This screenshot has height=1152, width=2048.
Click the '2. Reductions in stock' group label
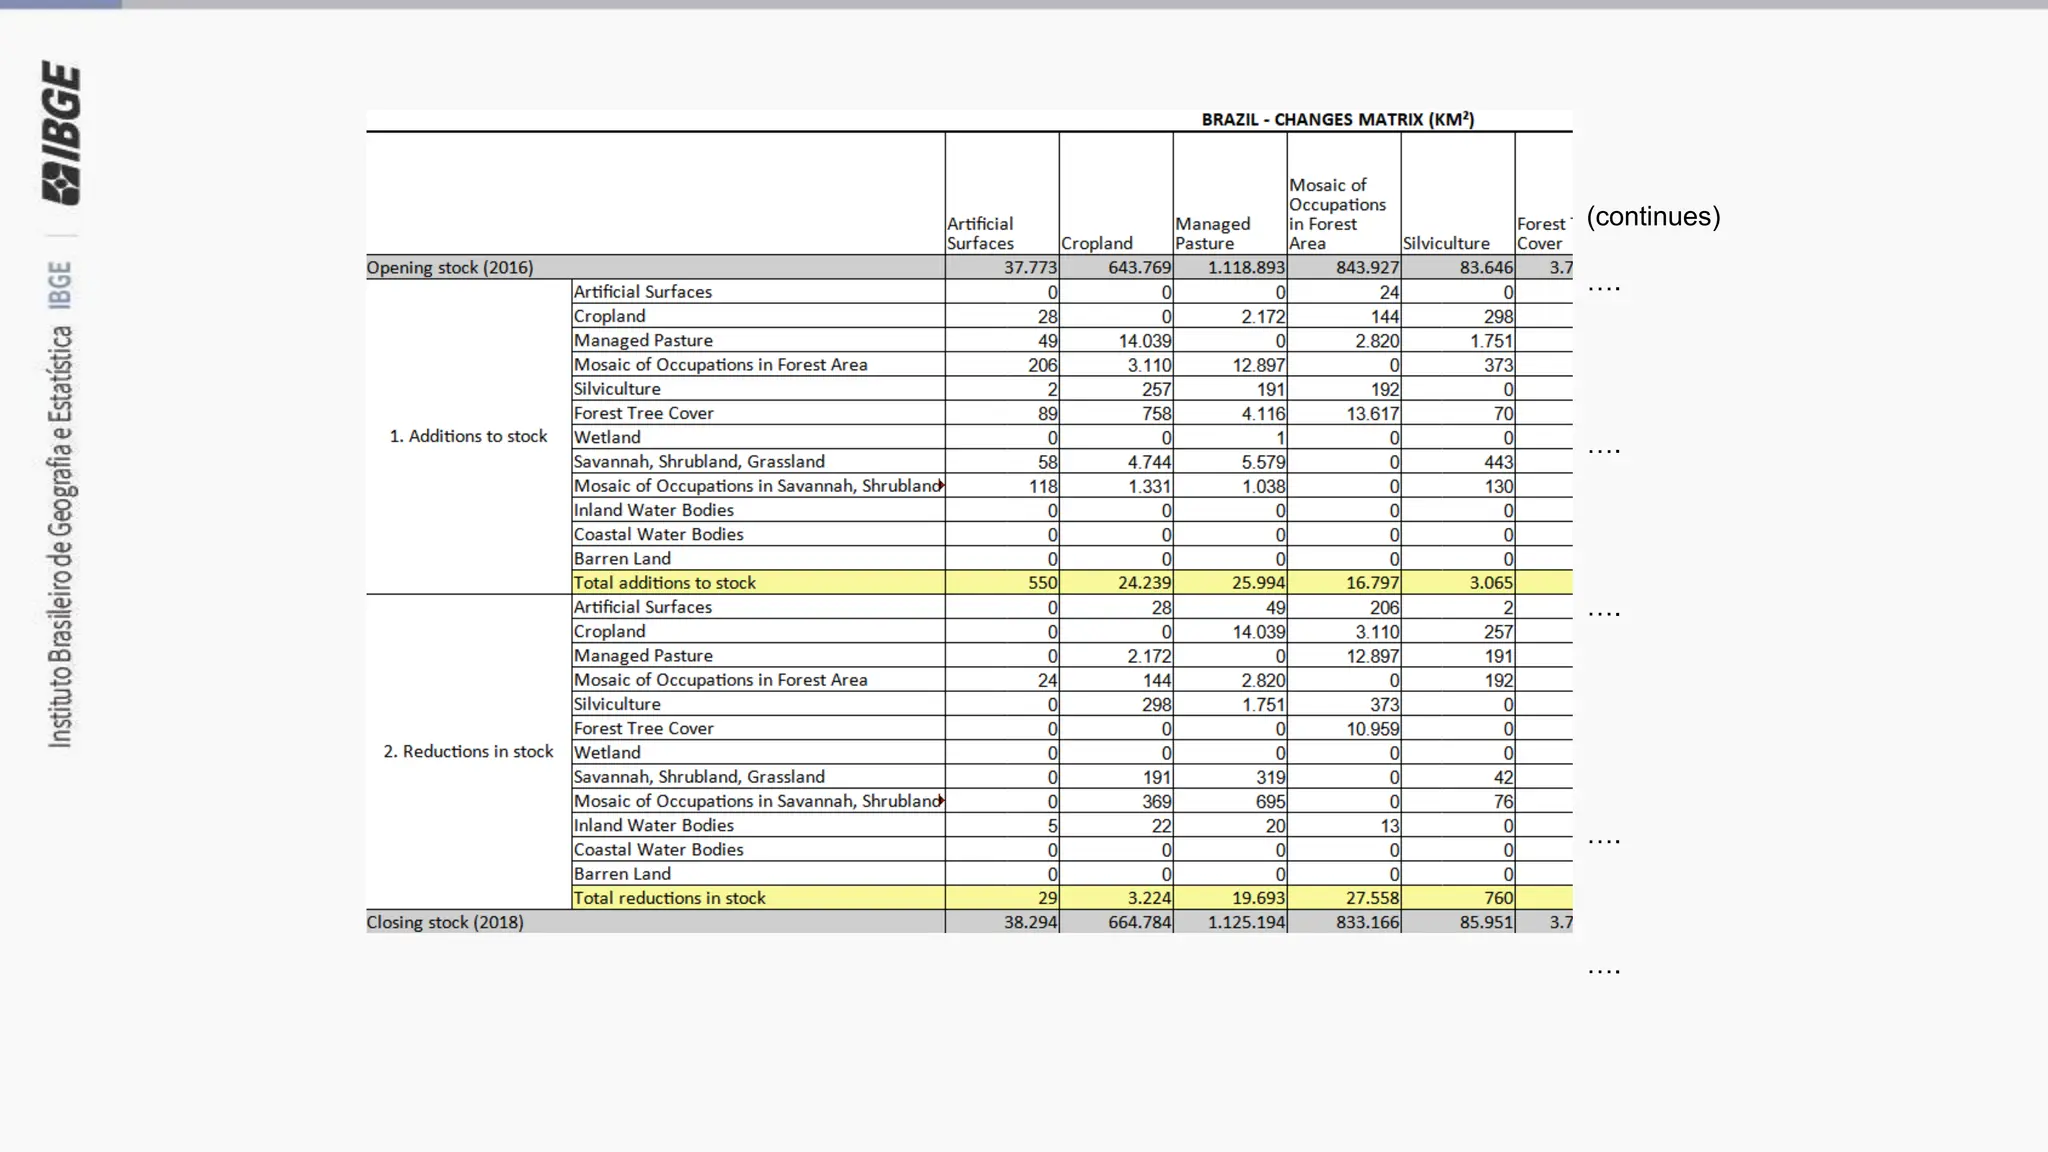pyautogui.click(x=468, y=751)
